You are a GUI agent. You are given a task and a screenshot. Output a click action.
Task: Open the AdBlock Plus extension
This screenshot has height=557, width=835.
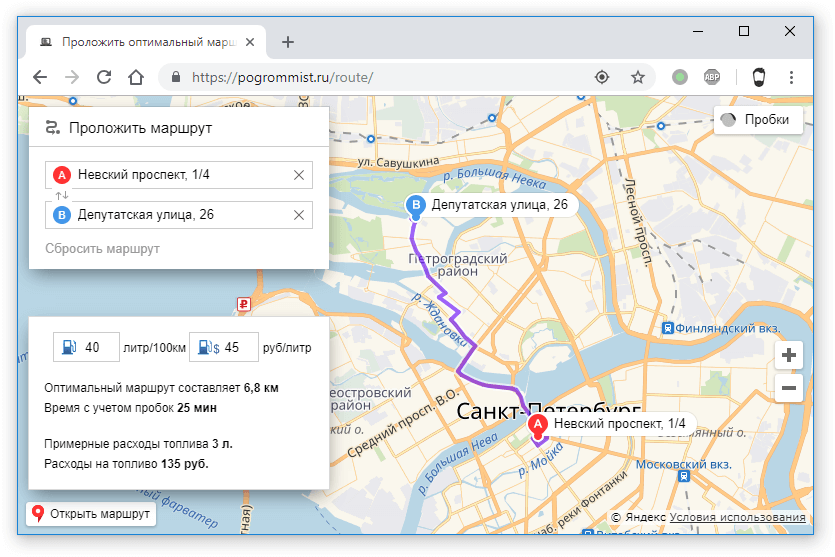(712, 77)
